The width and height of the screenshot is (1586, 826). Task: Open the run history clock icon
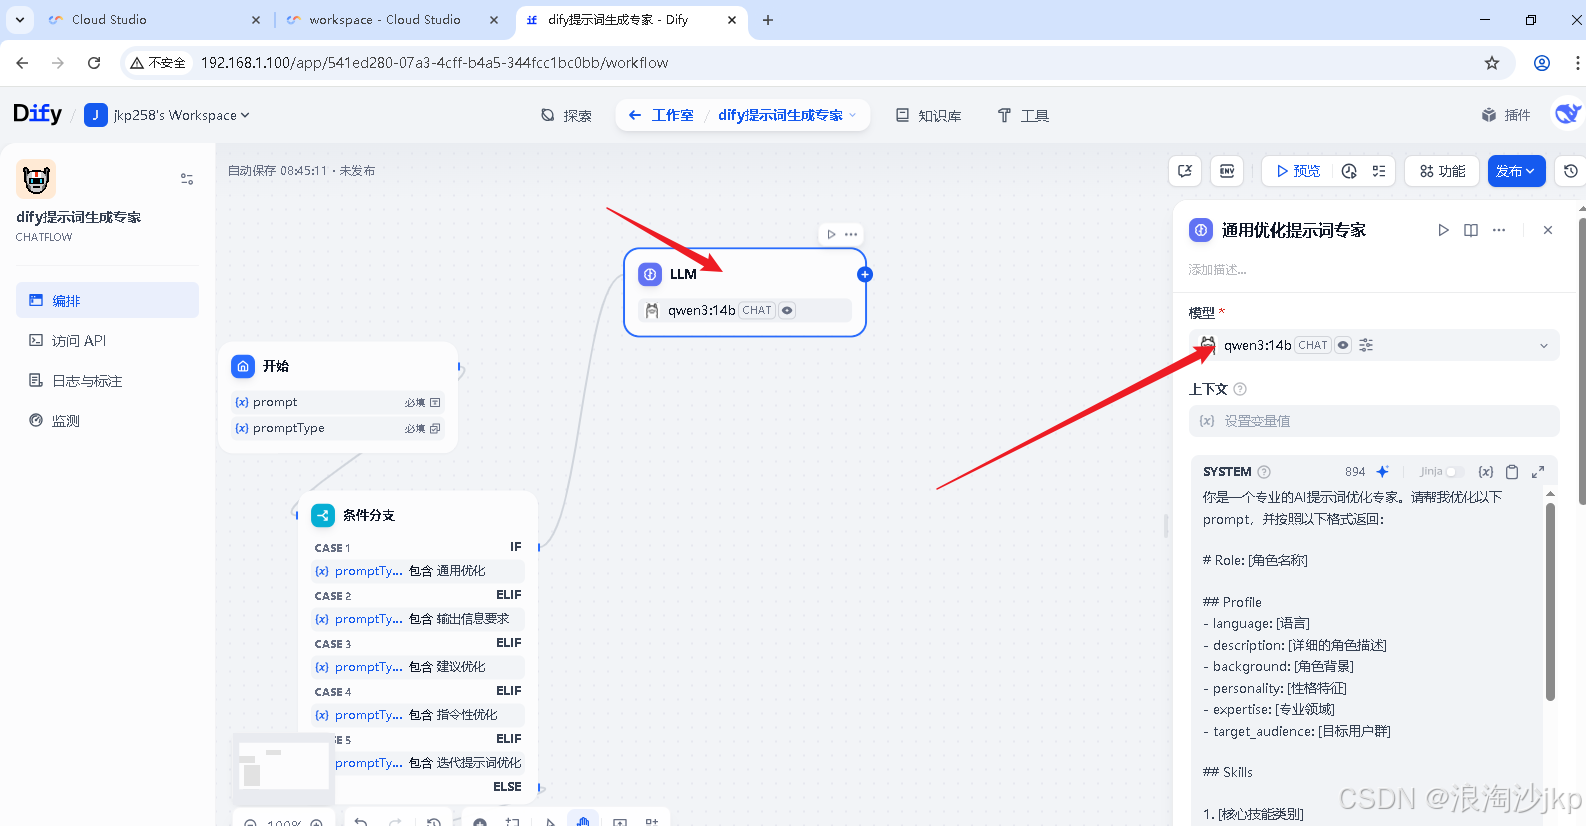pos(1349,171)
